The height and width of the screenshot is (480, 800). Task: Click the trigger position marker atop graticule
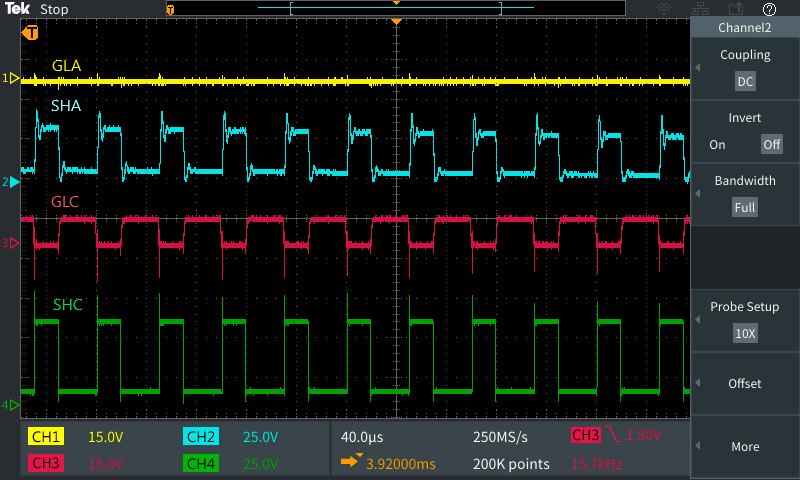396,22
